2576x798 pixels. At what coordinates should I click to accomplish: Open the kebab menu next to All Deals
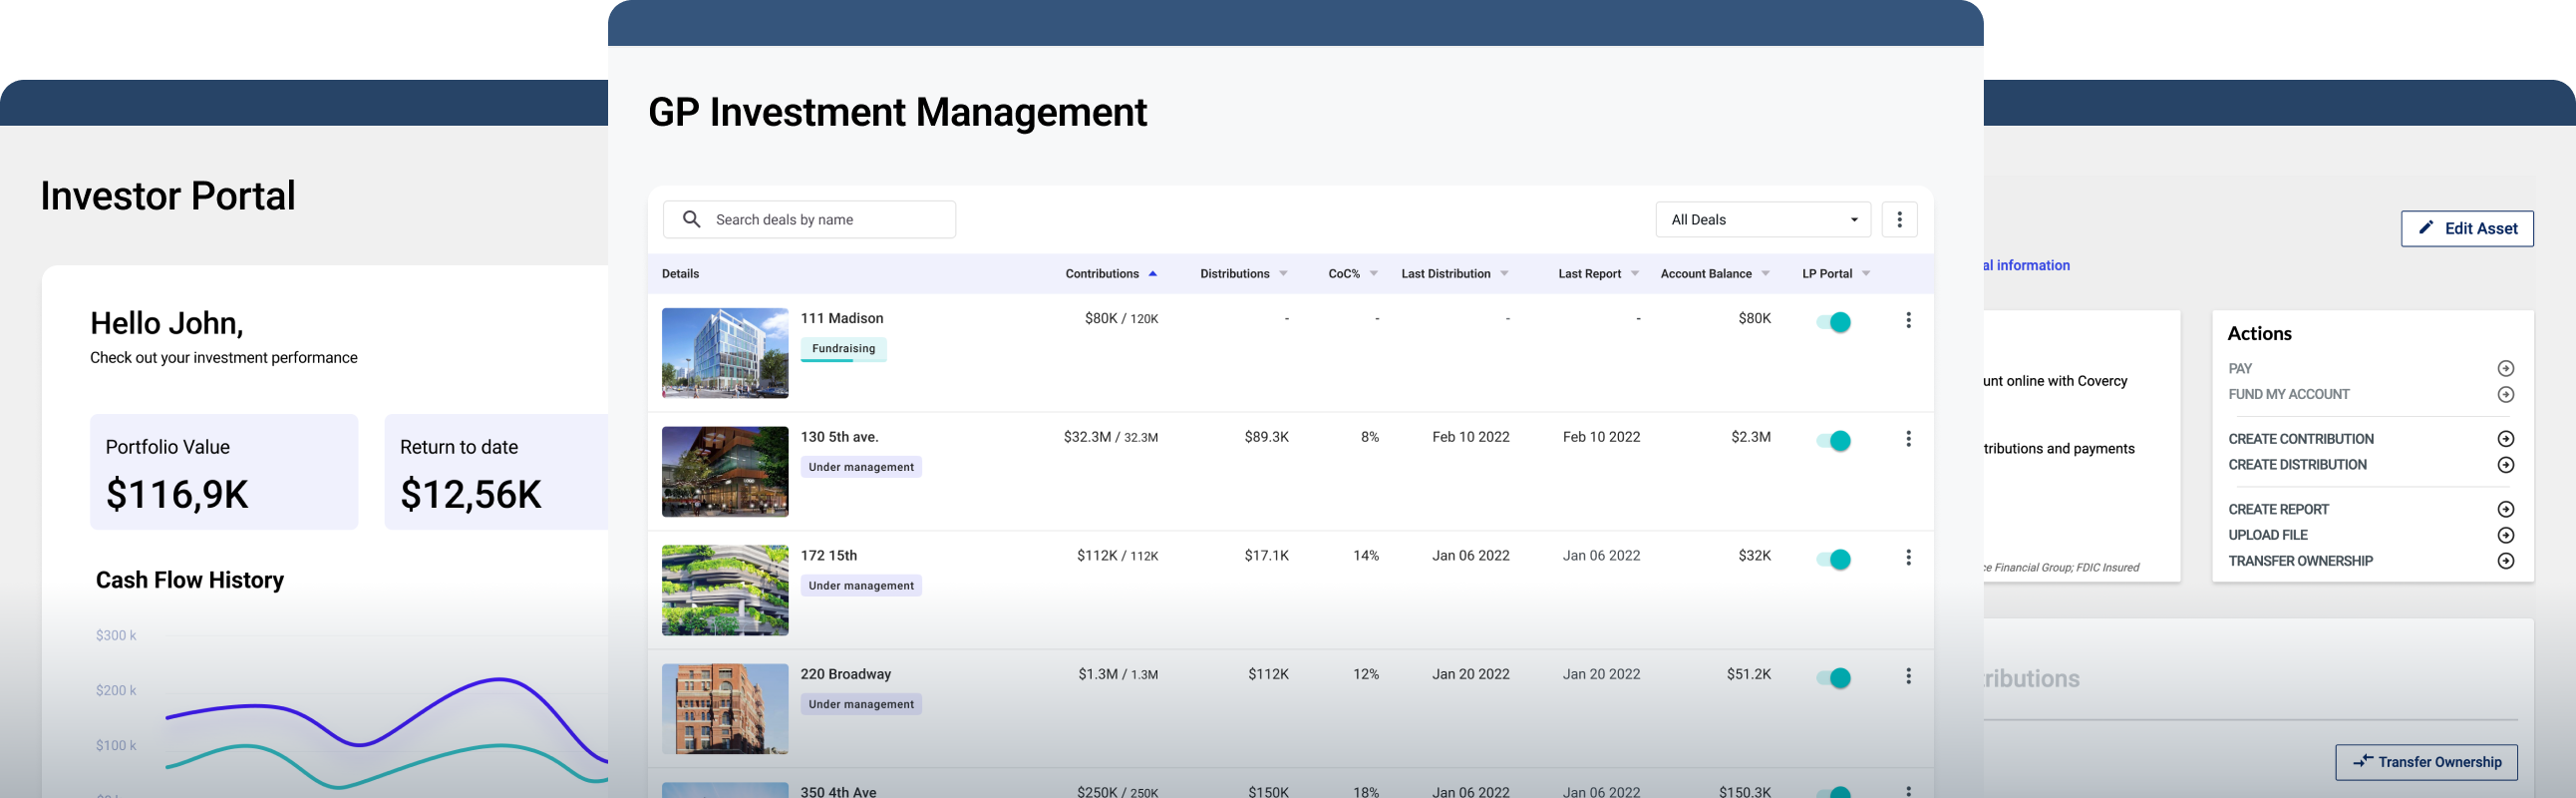(x=1899, y=219)
